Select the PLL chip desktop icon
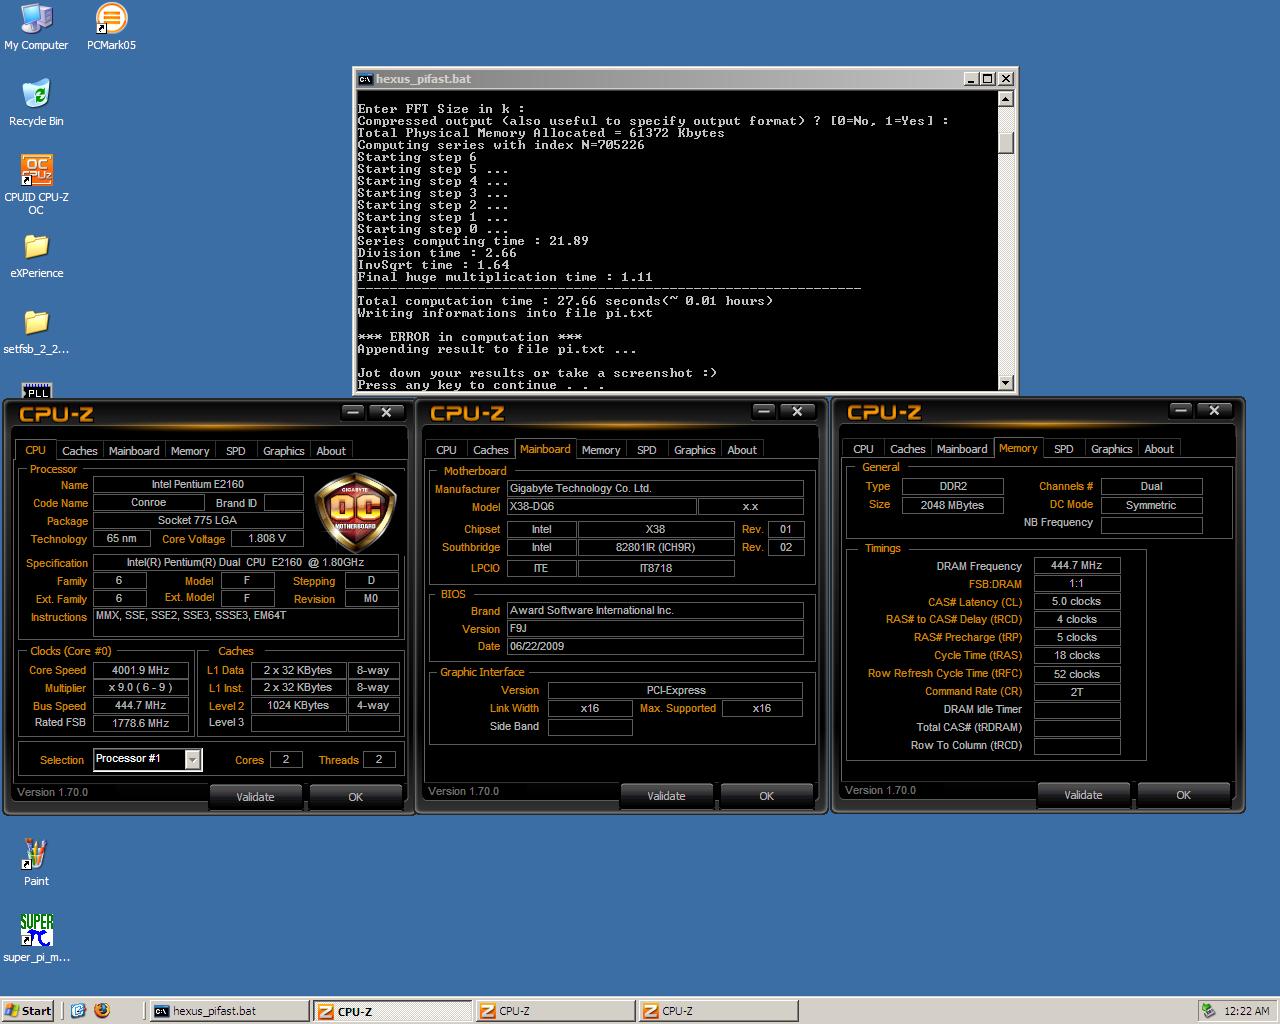The width and height of the screenshot is (1280, 1024). [x=36, y=391]
